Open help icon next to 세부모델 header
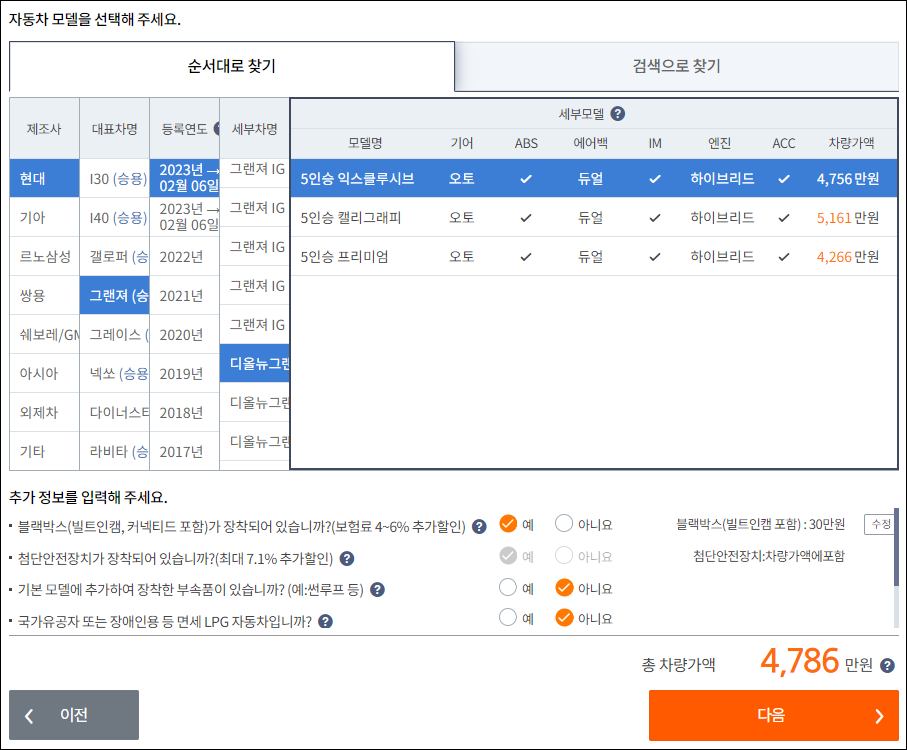The image size is (907, 750). [x=618, y=114]
